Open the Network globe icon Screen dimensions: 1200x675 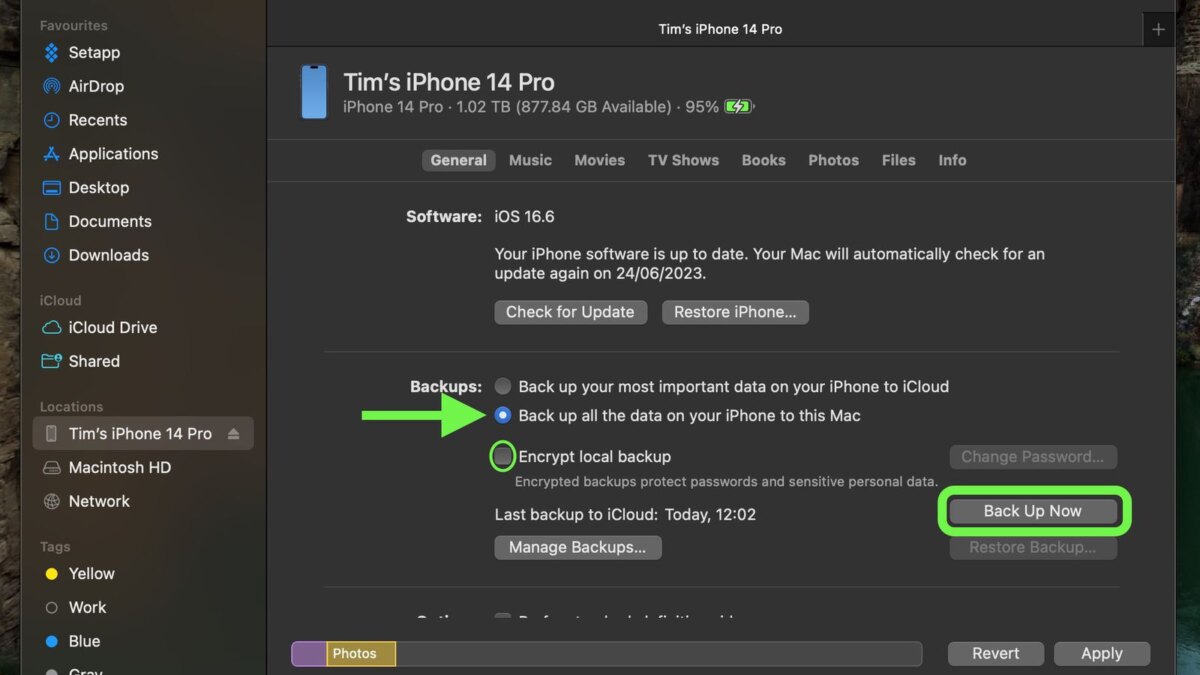click(x=51, y=502)
